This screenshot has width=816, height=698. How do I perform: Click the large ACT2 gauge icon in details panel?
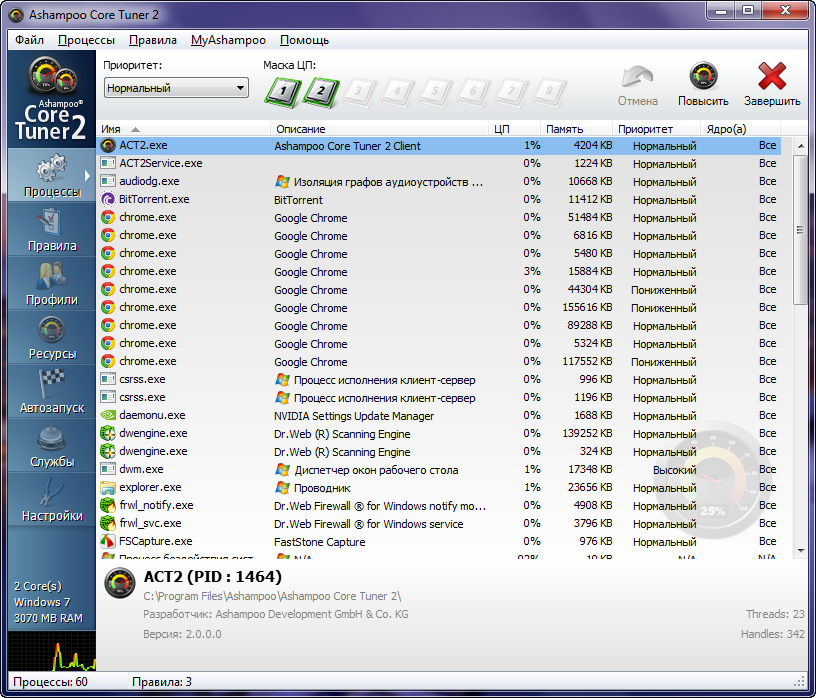point(120,583)
